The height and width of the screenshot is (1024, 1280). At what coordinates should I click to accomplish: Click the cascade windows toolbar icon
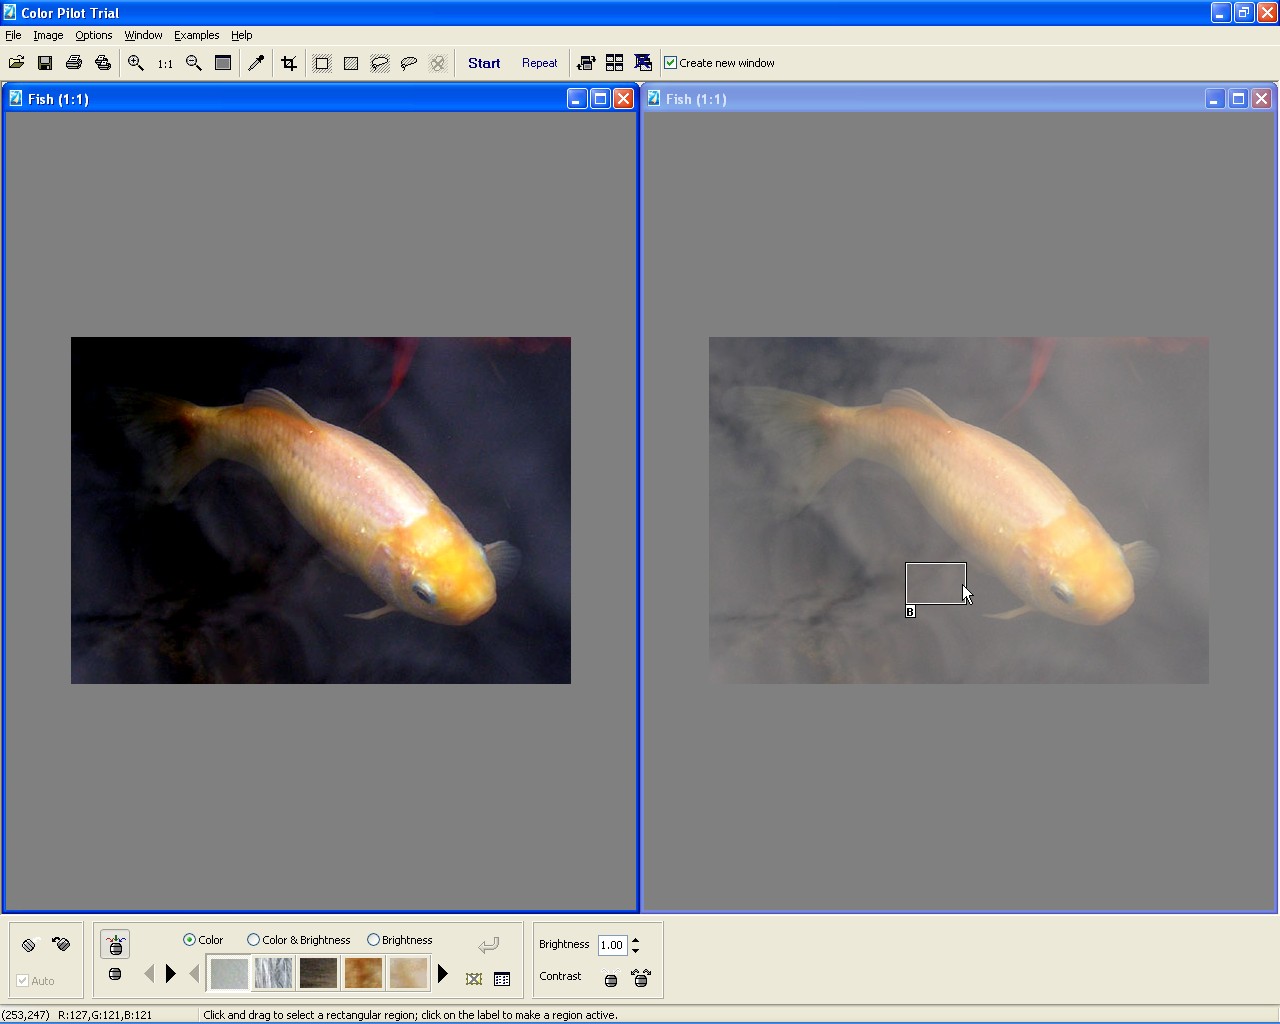click(586, 63)
